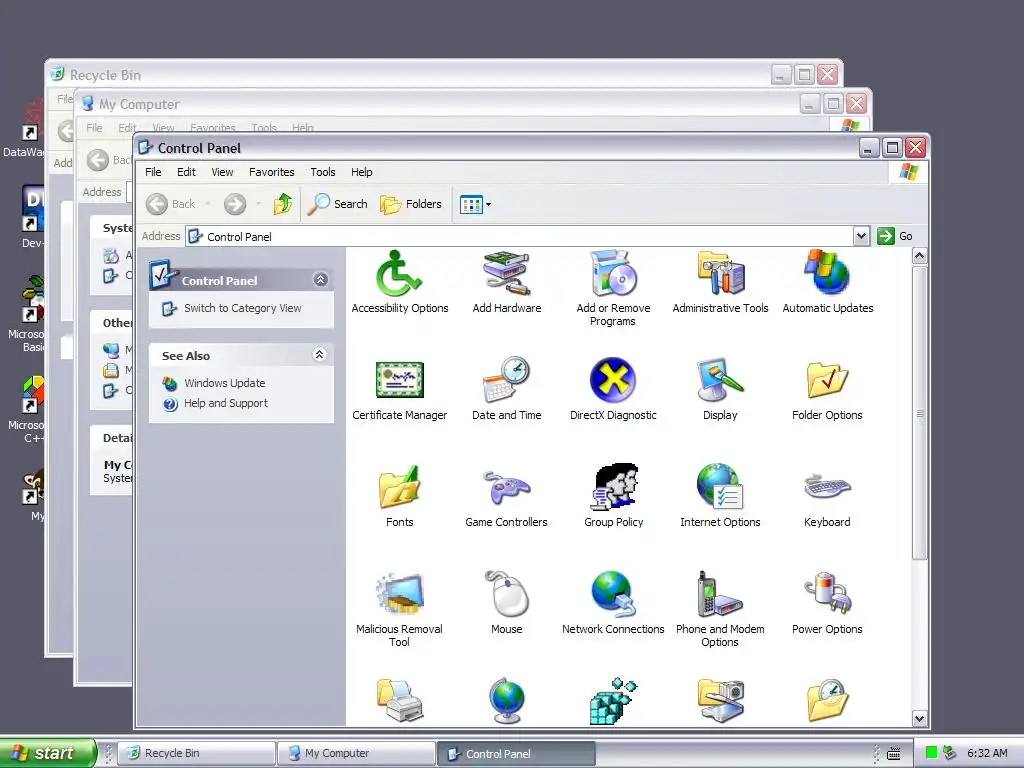Open Power Options icon
The height and width of the screenshot is (768, 1024).
pos(827,603)
